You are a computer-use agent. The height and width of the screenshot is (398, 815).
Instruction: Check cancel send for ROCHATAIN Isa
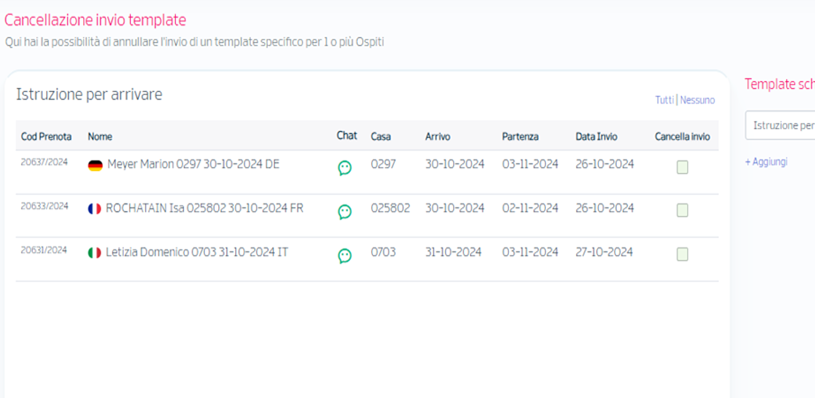click(x=682, y=210)
